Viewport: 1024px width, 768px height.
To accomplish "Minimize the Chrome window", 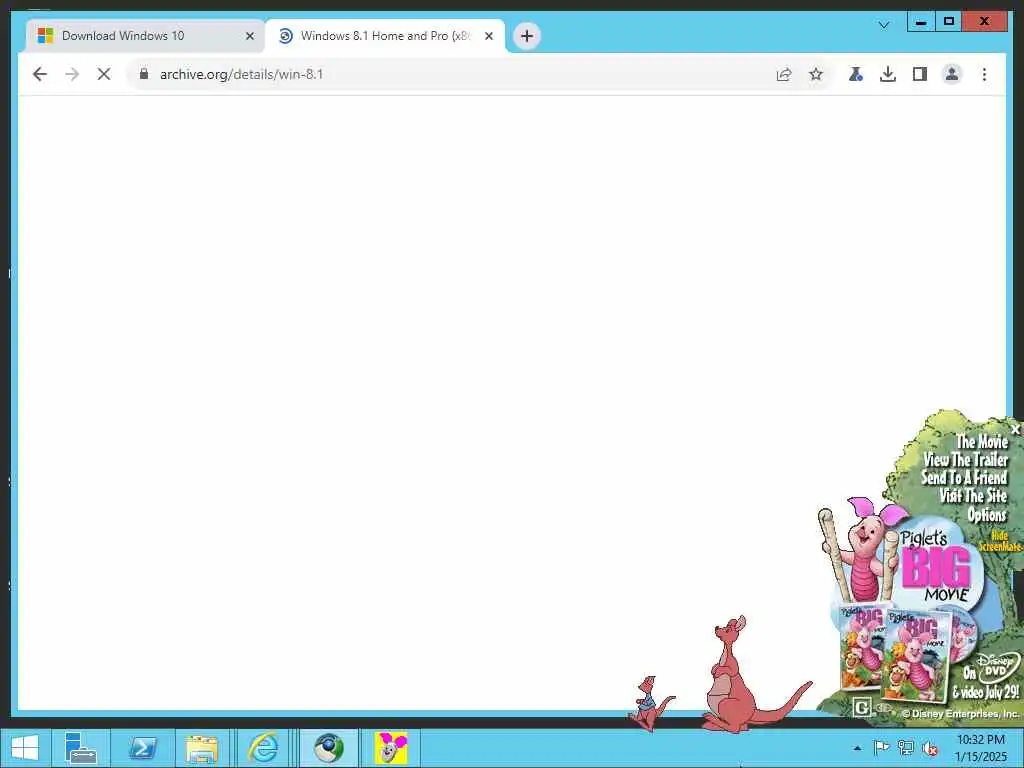I will [x=921, y=22].
